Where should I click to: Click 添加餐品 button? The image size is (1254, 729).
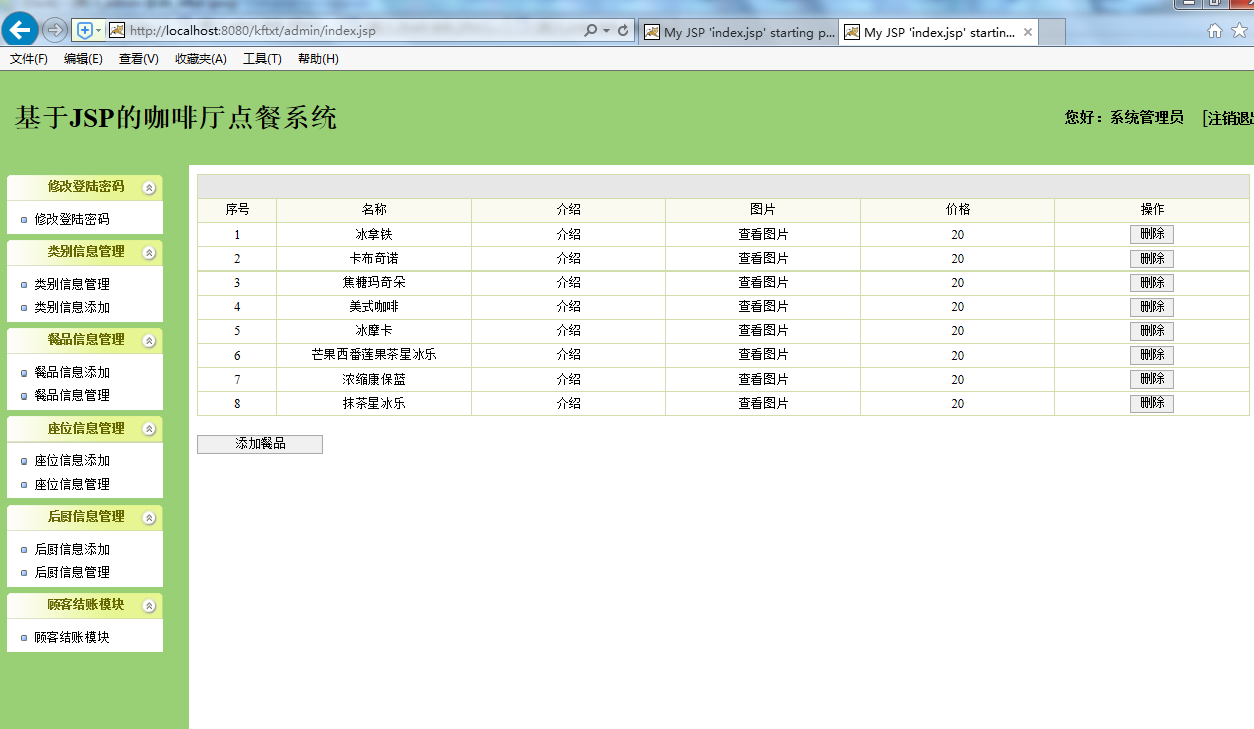click(260, 444)
